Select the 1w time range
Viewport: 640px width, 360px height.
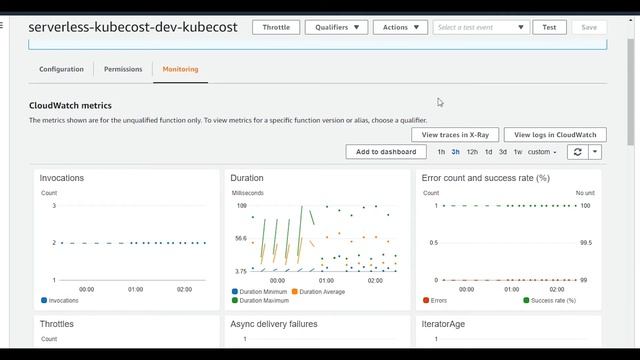tap(518, 152)
